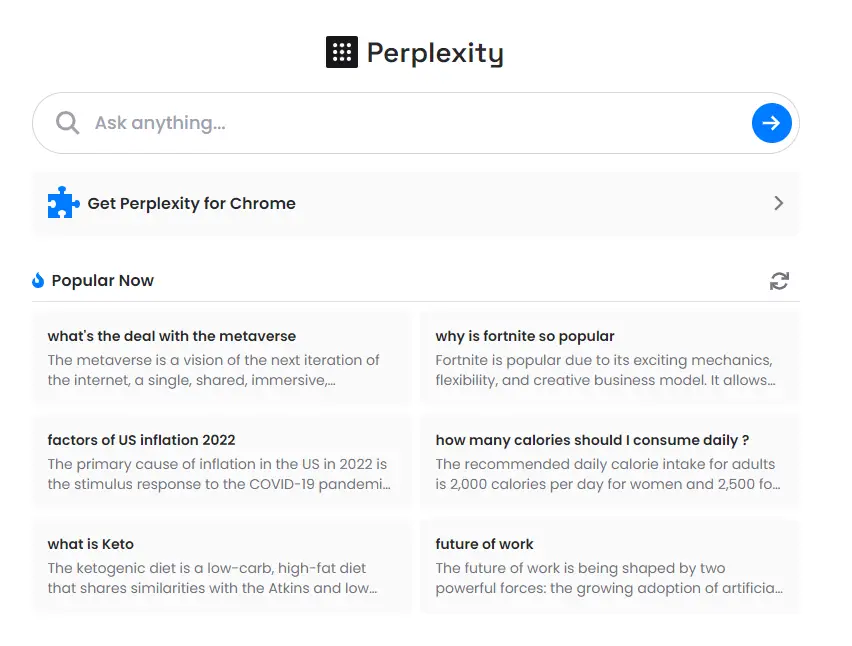Click the metaverse answer preview text
This screenshot has width=852, height=646.
(x=214, y=370)
